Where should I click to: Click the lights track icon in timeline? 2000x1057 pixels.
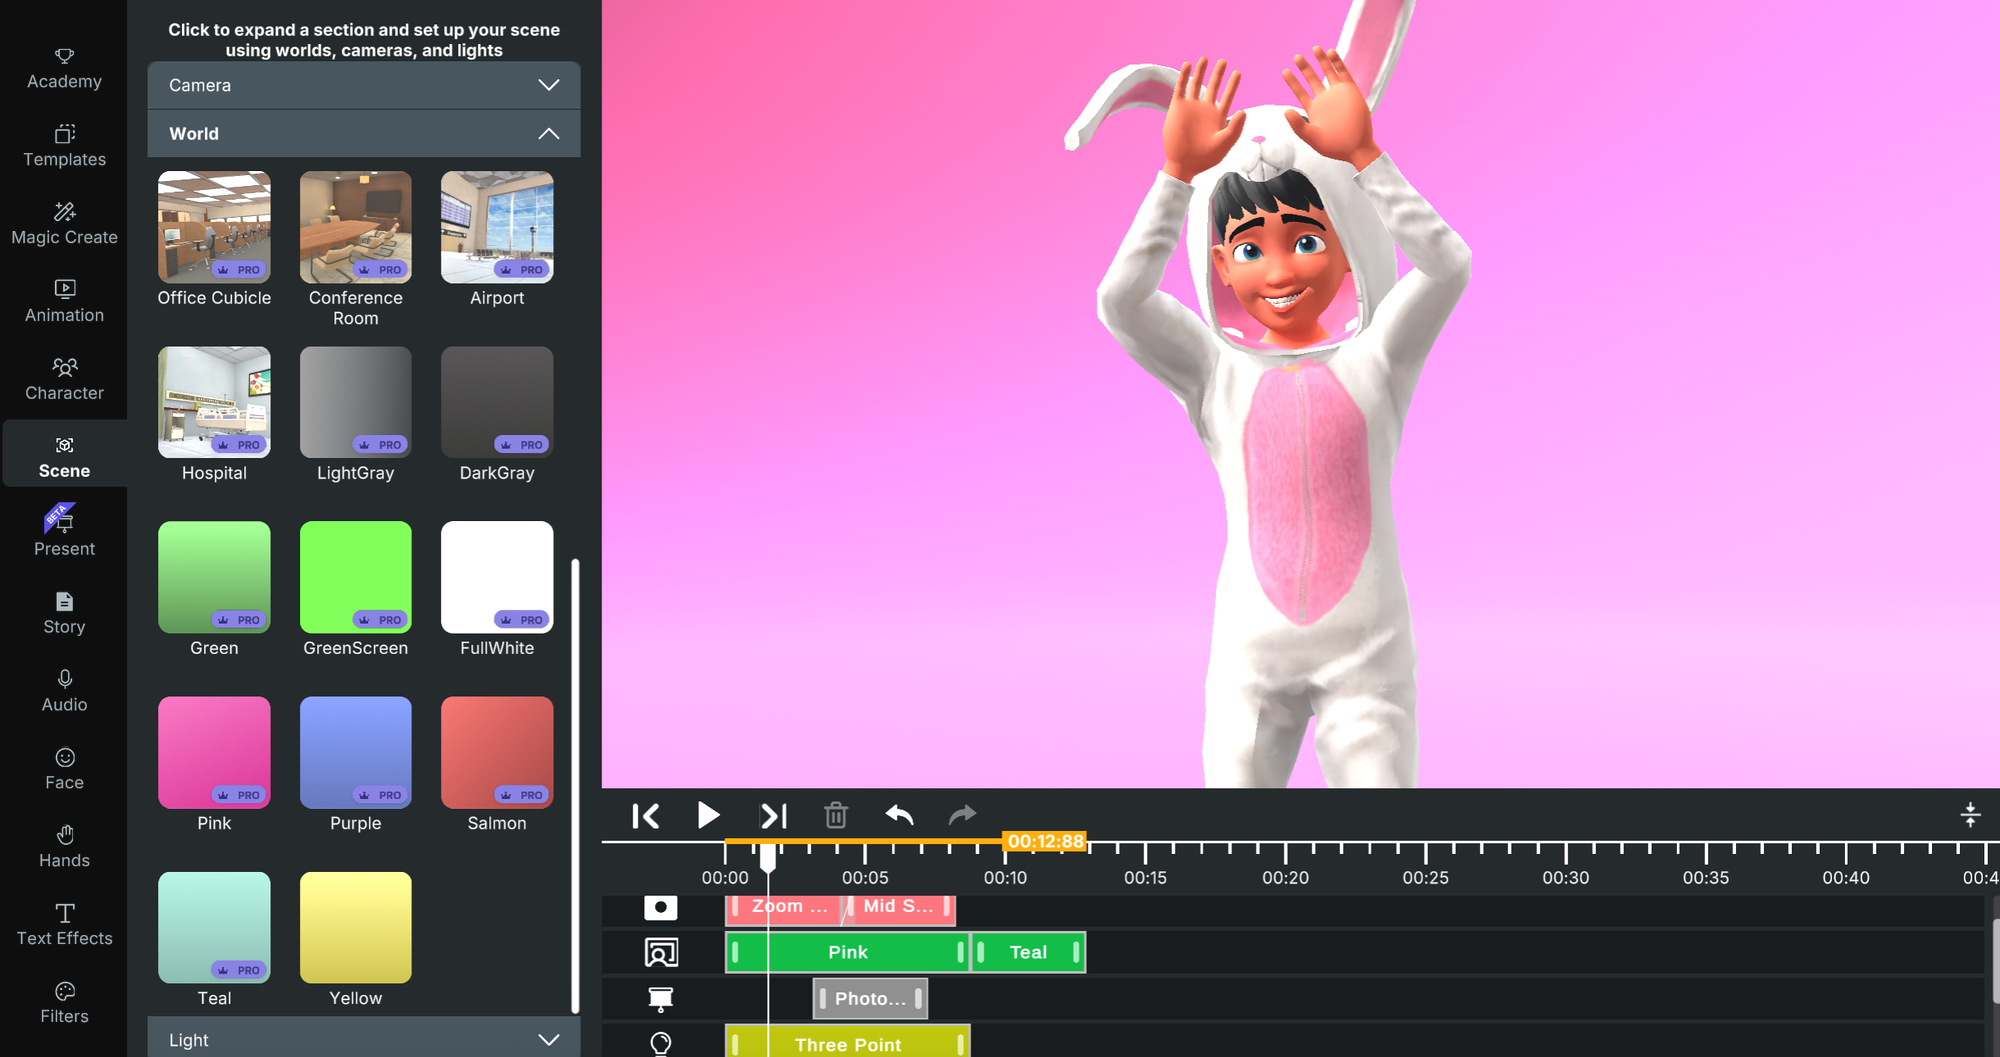pos(660,1042)
